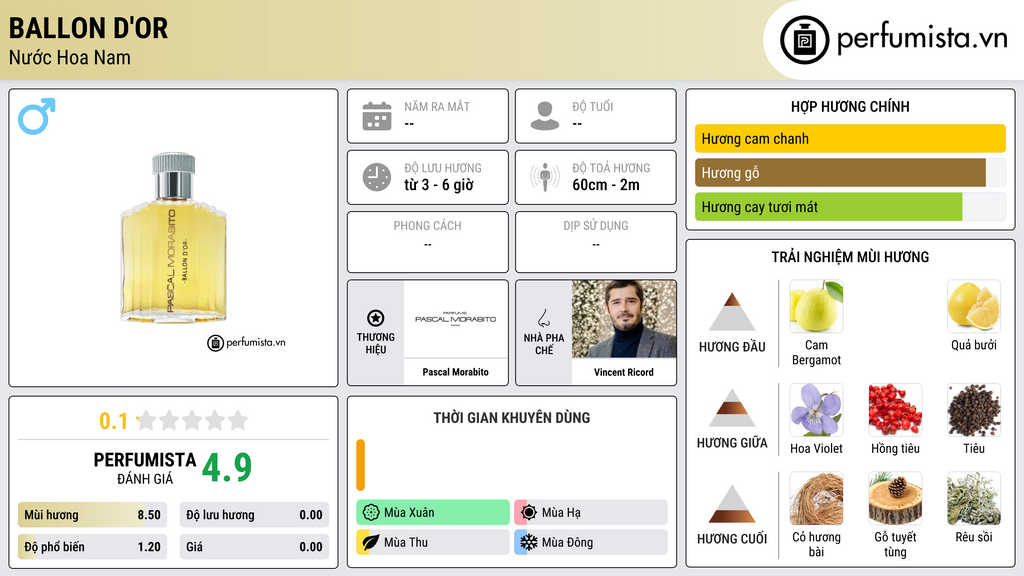Click the Hương đầu pyramid icon

coord(732,312)
